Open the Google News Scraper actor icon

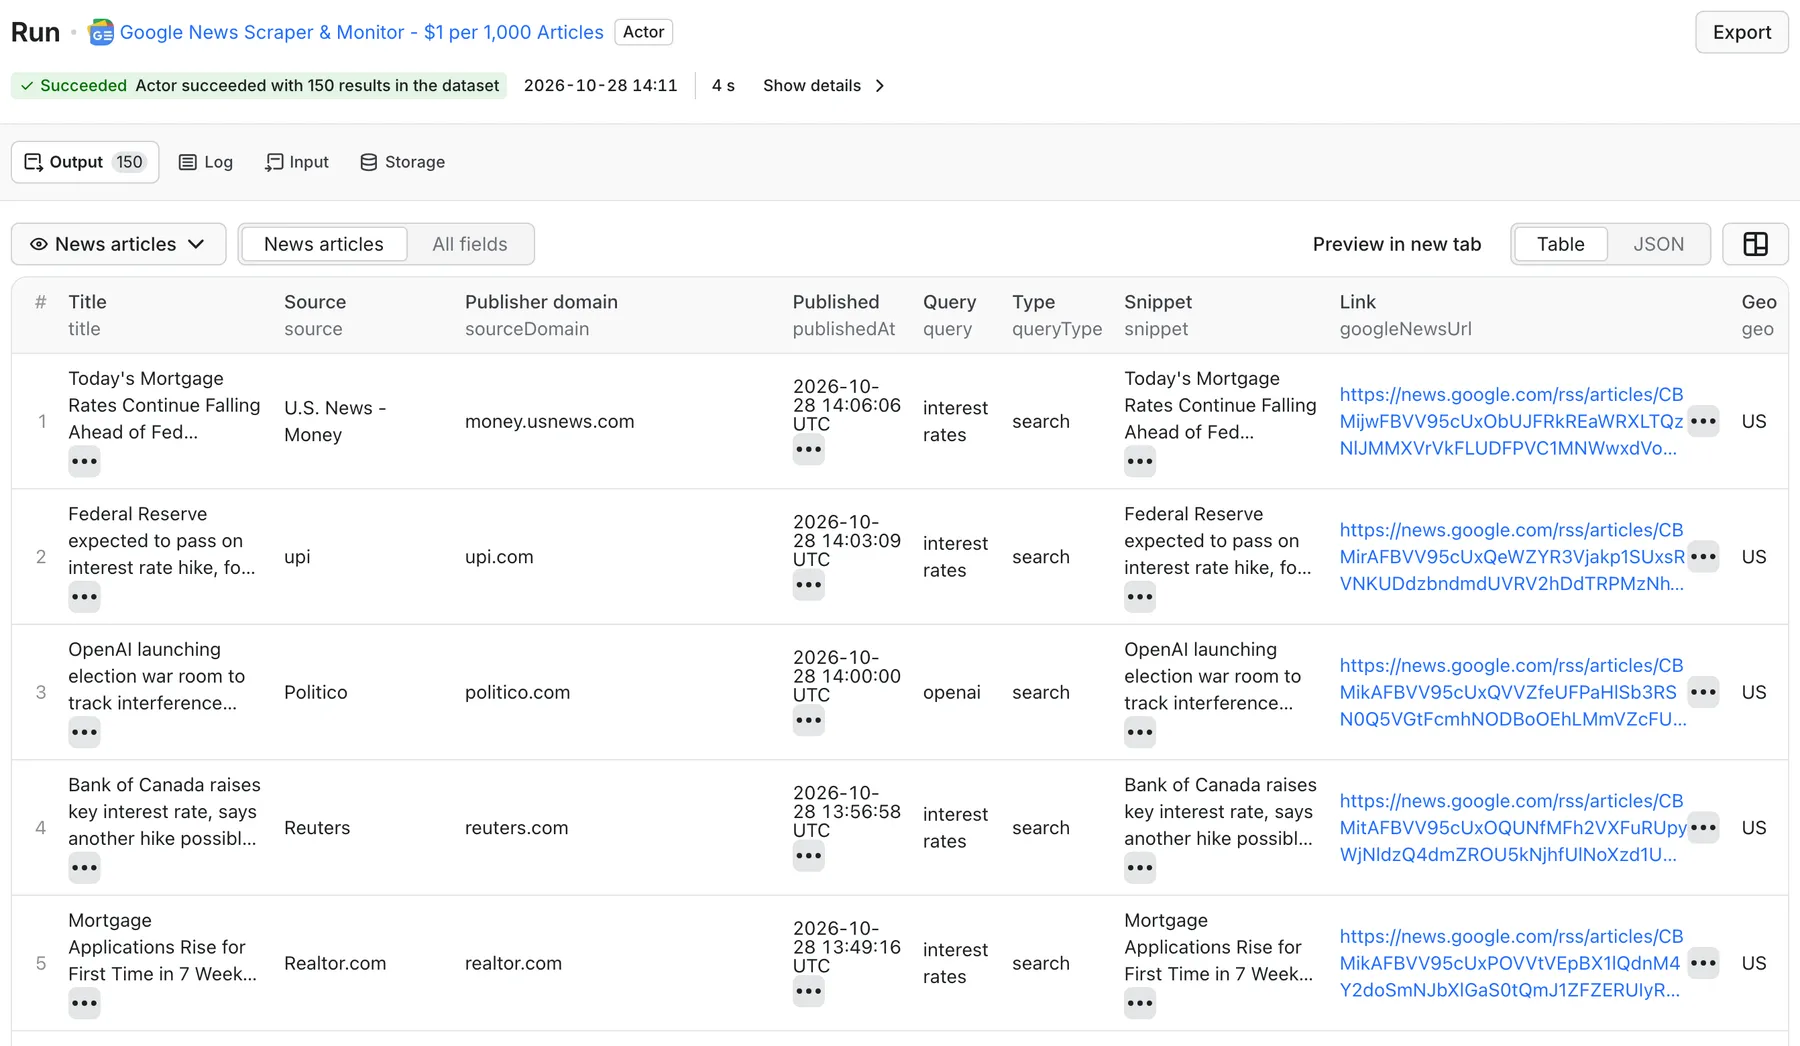pyautogui.click(x=101, y=33)
